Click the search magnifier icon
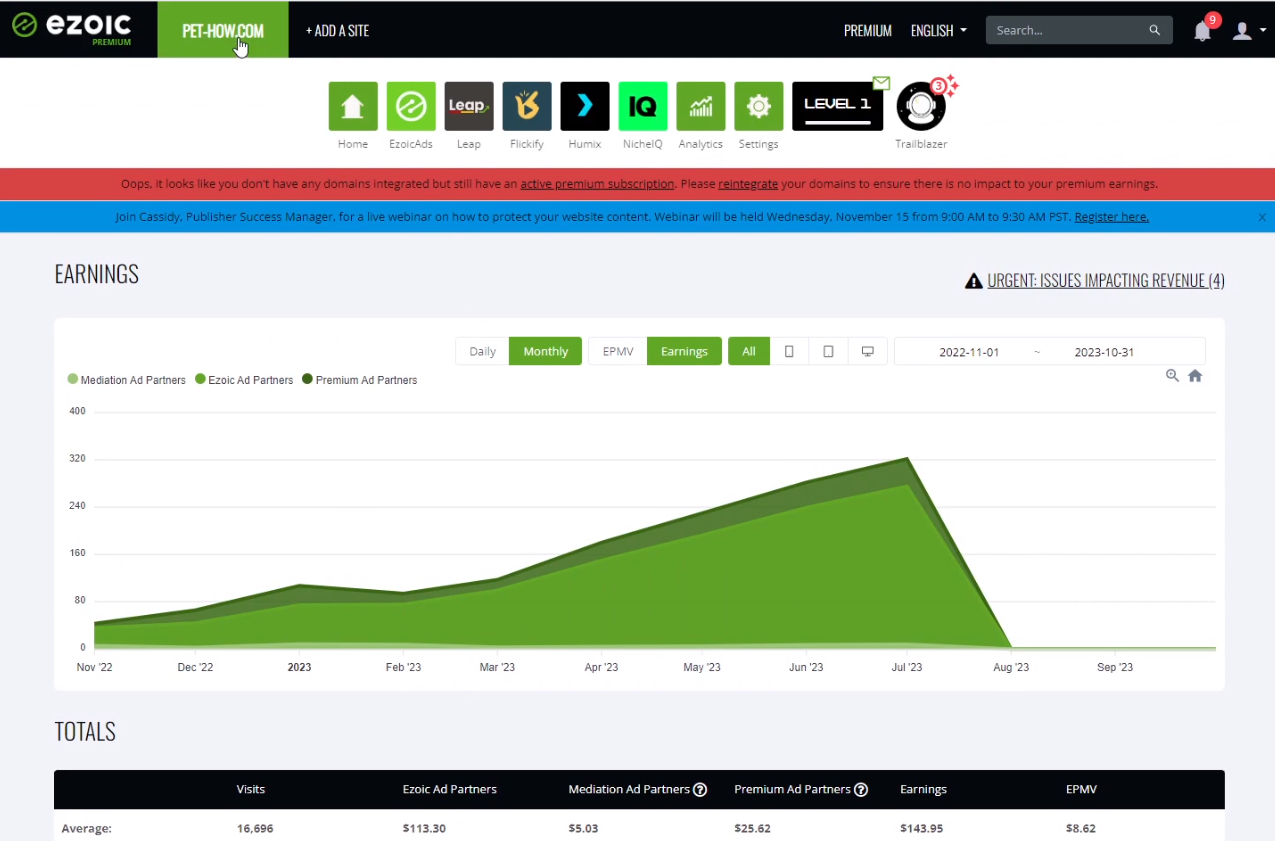1275x841 pixels. [x=1155, y=30]
